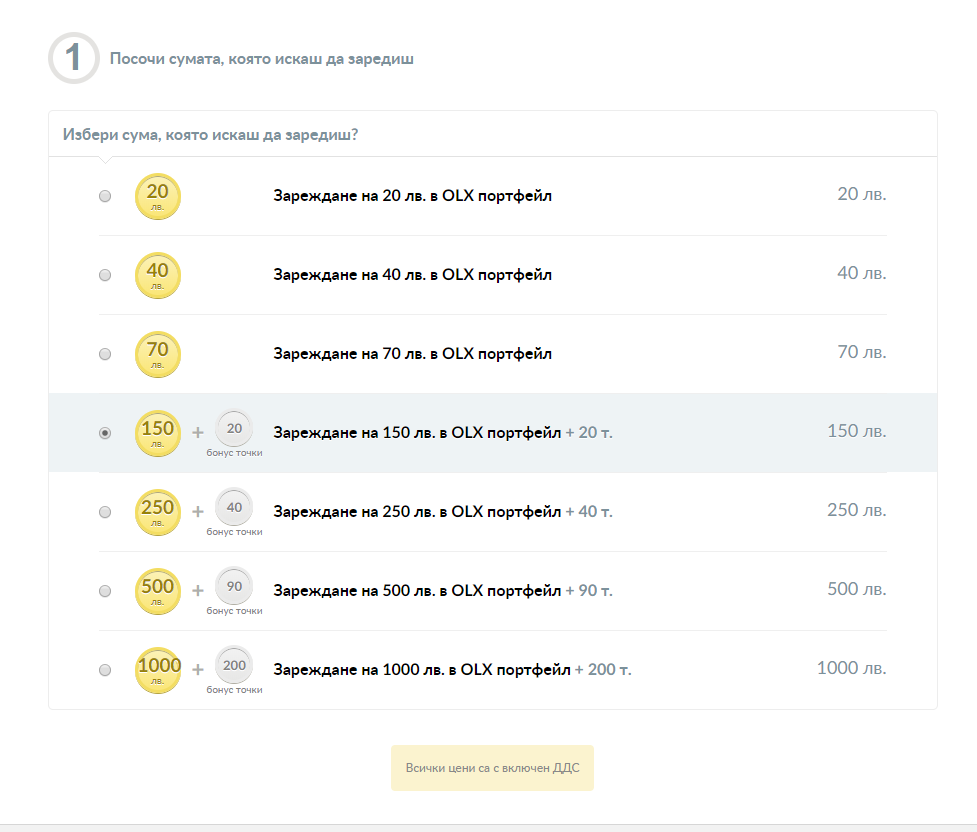Click the step 1 circle number icon

[74, 58]
